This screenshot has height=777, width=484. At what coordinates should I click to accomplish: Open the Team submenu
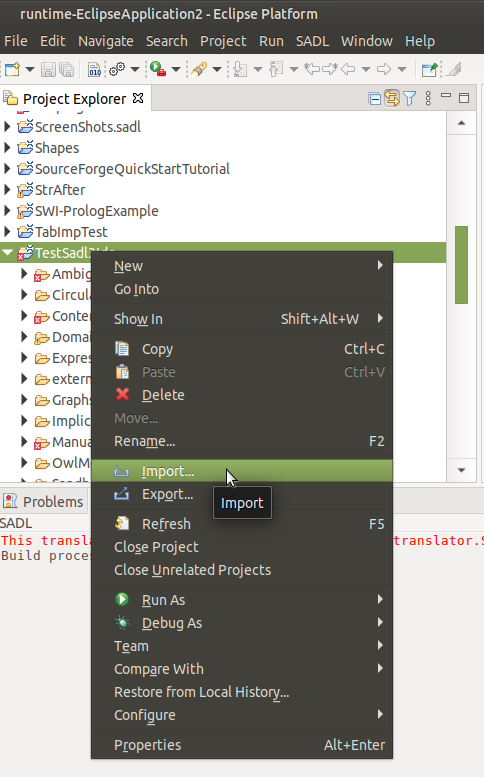[x=242, y=646]
